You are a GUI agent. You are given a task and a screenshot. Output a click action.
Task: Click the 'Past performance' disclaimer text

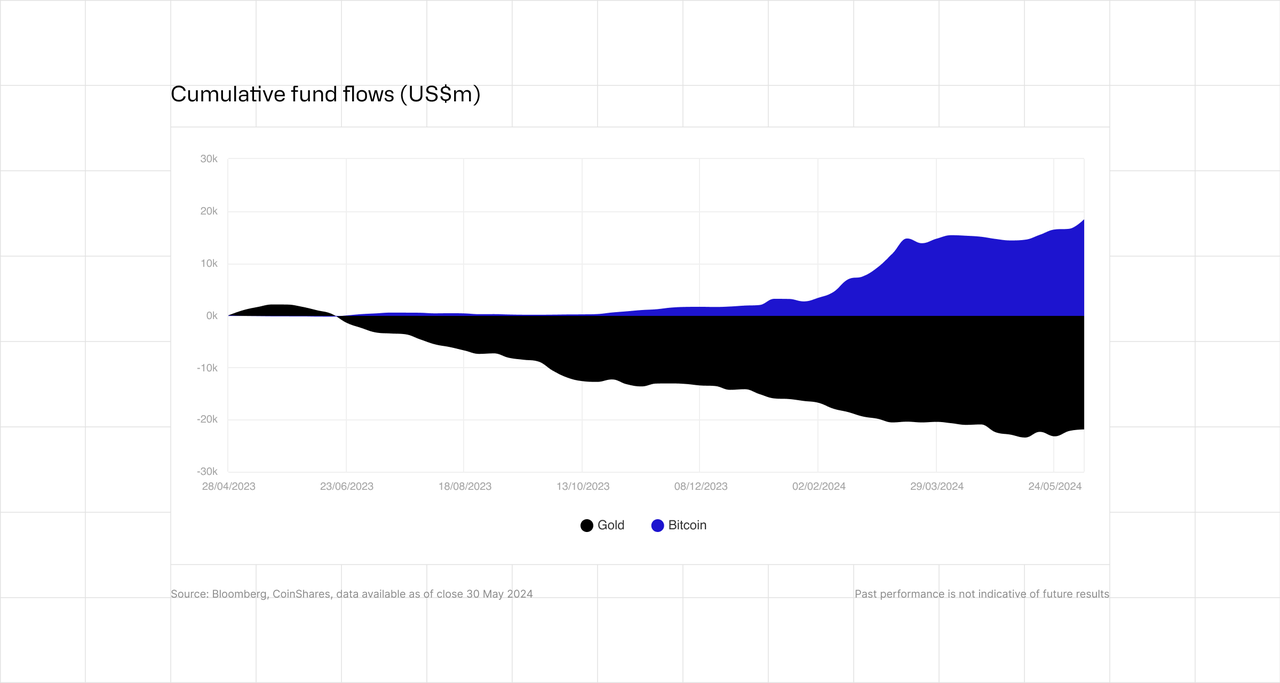pyautogui.click(x=982, y=594)
